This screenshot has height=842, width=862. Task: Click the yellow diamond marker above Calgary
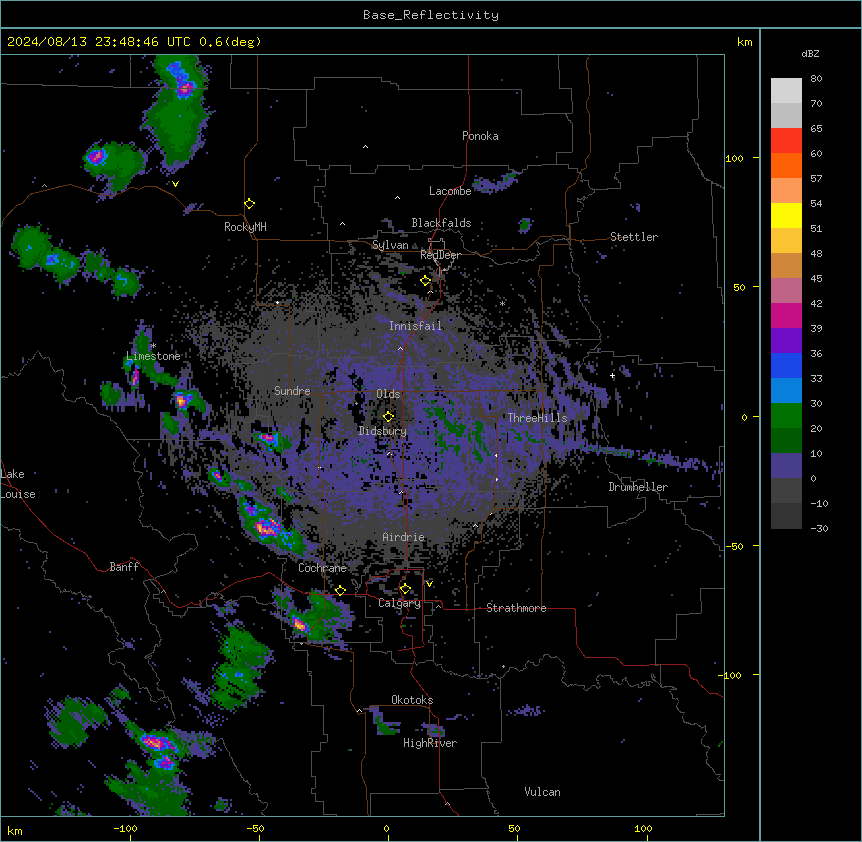[x=405, y=589]
